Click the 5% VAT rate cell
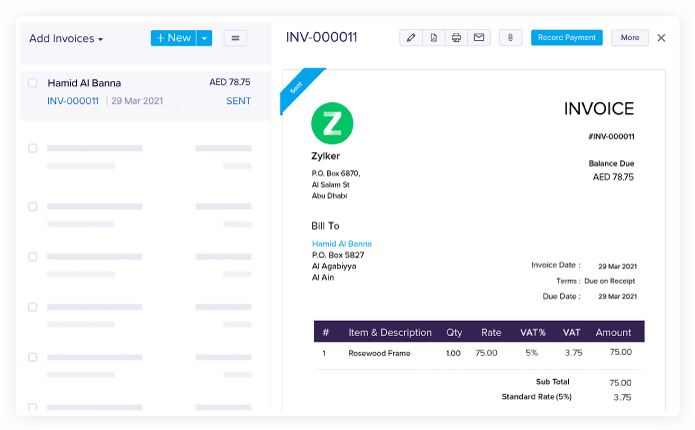Viewport: 695px width, 430px height. click(531, 353)
